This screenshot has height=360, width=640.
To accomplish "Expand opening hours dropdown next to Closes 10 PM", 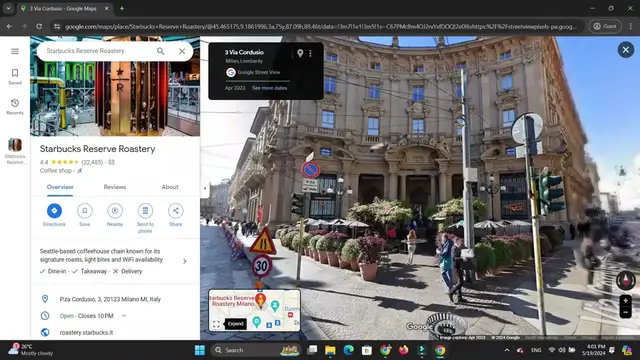I will click(124, 316).
